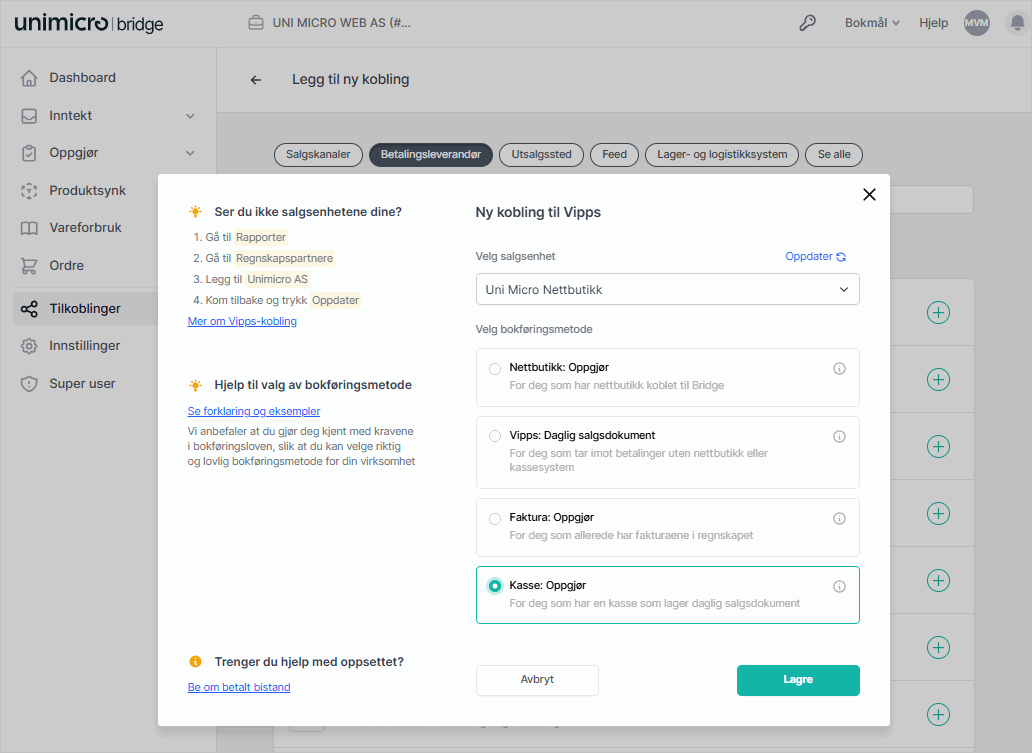The image size is (1032, 753).
Task: Show info for Vipps: Daglig salgsdokument
Action: [x=839, y=436]
